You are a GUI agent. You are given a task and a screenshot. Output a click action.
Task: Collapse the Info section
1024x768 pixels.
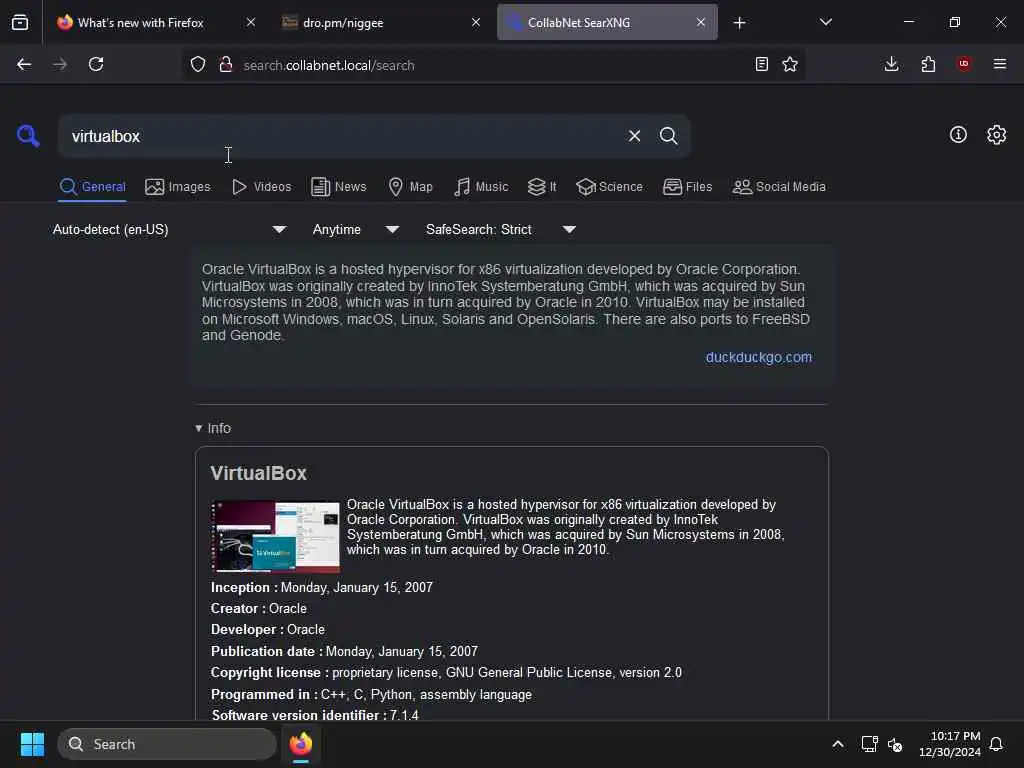pos(213,428)
